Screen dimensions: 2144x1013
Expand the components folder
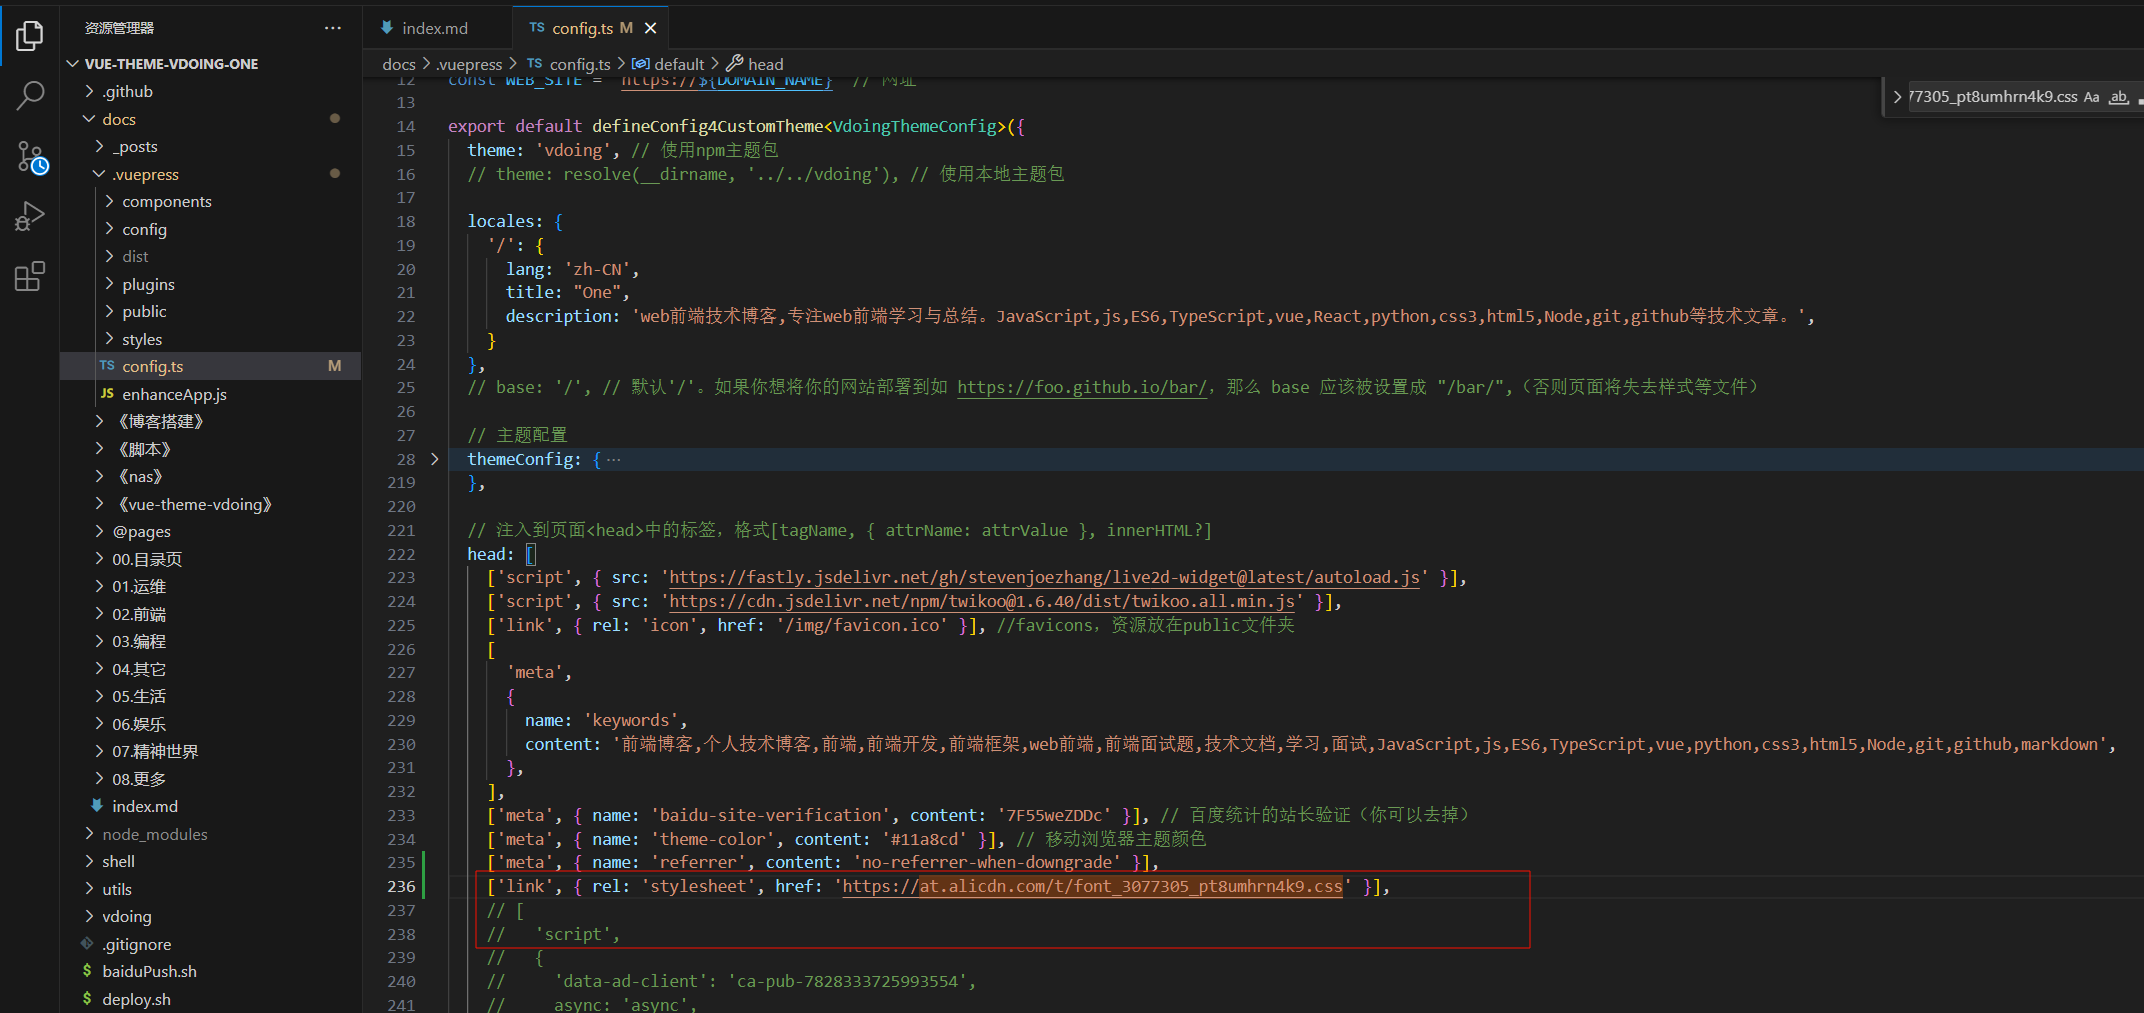pos(109,201)
